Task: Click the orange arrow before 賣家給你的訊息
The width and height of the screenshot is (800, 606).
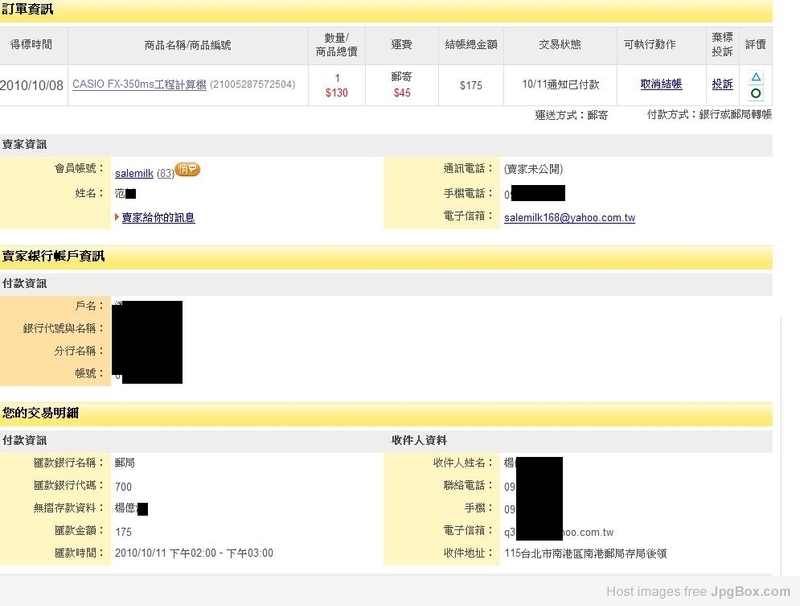Action: tap(117, 217)
